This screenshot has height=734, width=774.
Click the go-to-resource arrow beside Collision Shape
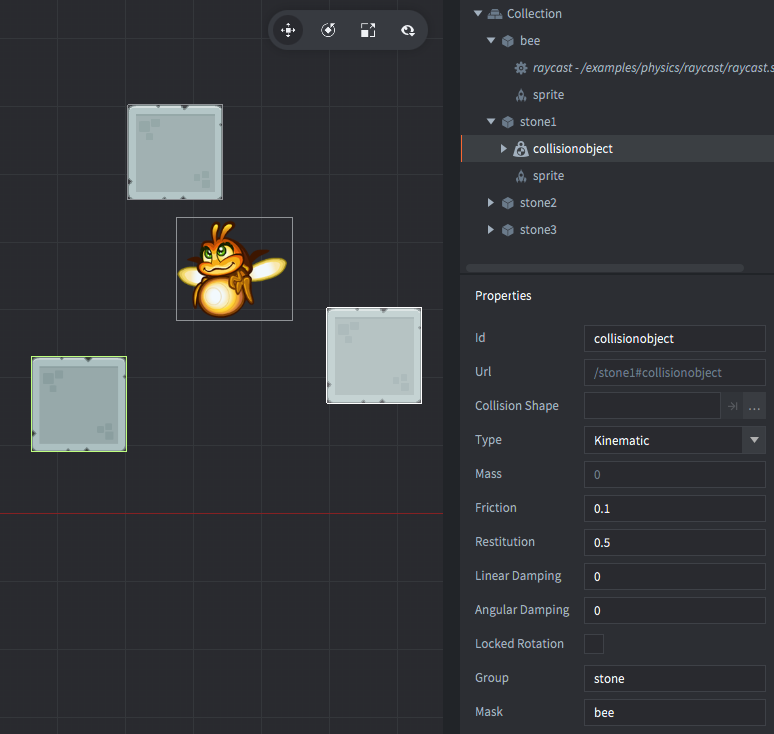(x=732, y=406)
